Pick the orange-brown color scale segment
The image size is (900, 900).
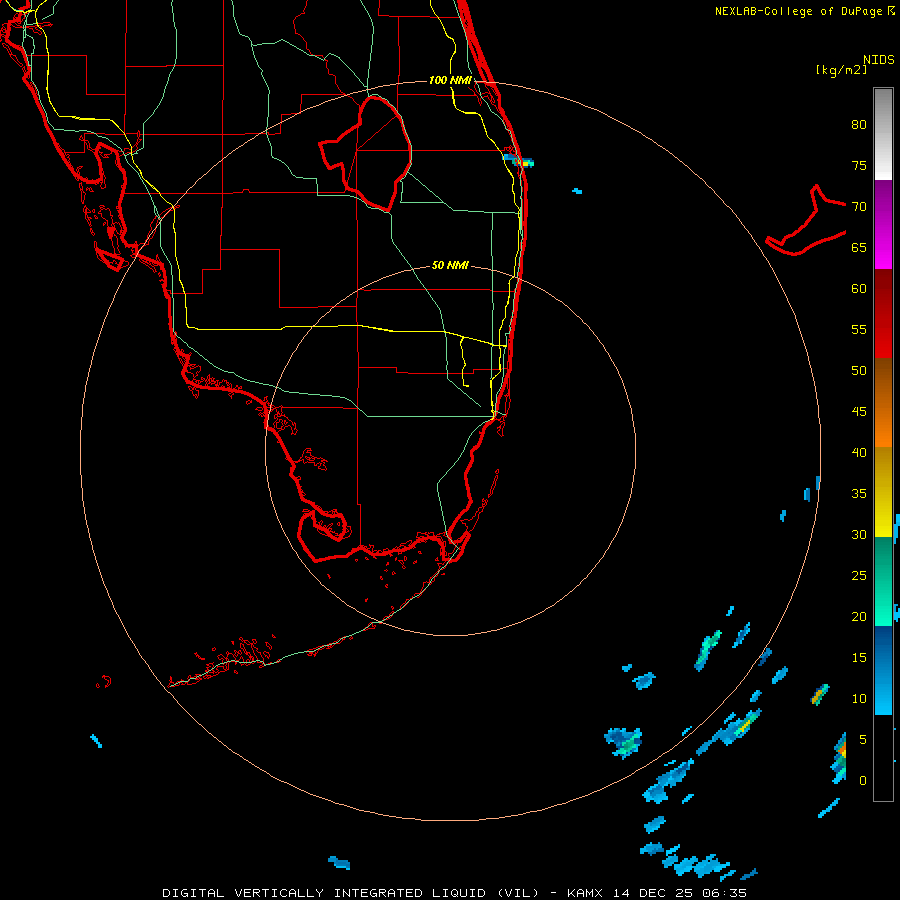(x=883, y=402)
